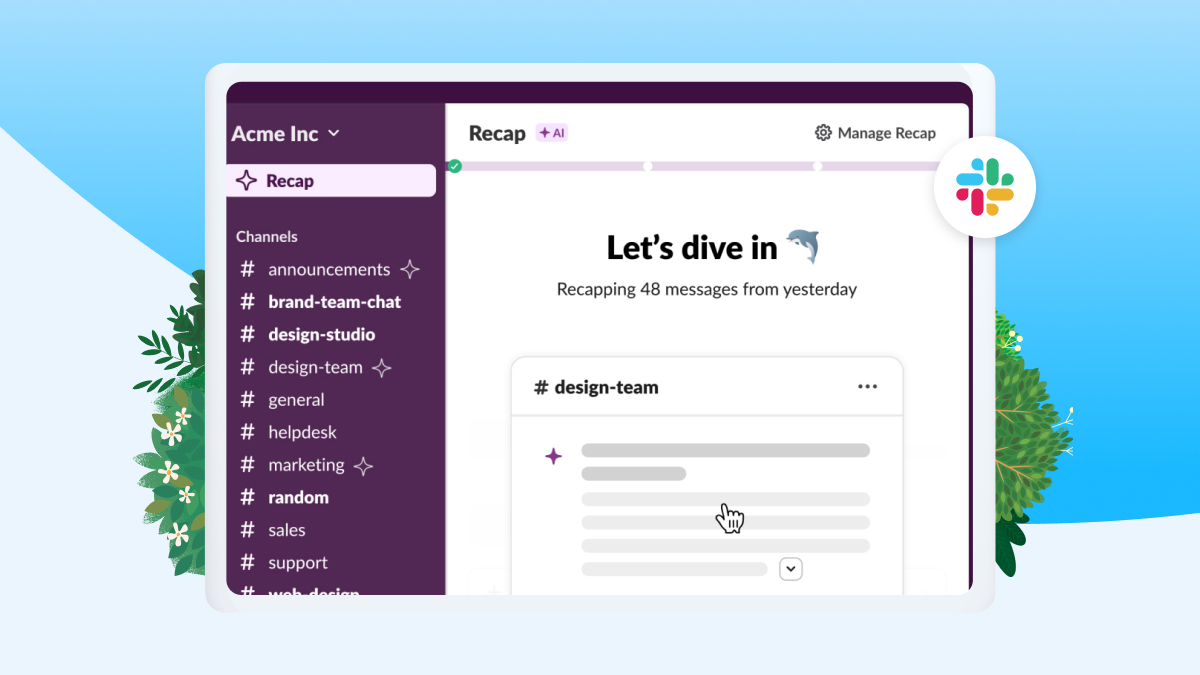
Task: Click the green checkmark on the progress bar
Action: (x=454, y=166)
